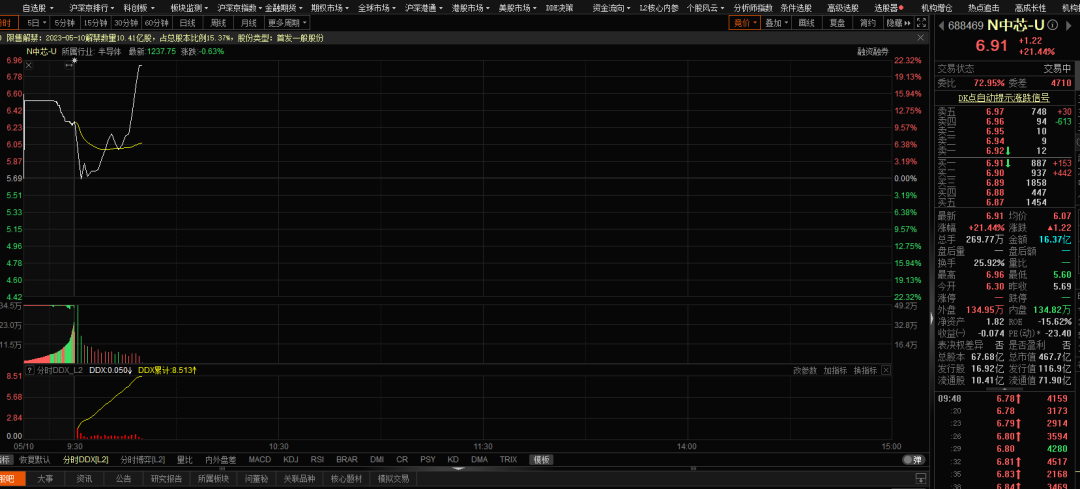Open the 叠加 overlay dropdown

click(x=777, y=23)
